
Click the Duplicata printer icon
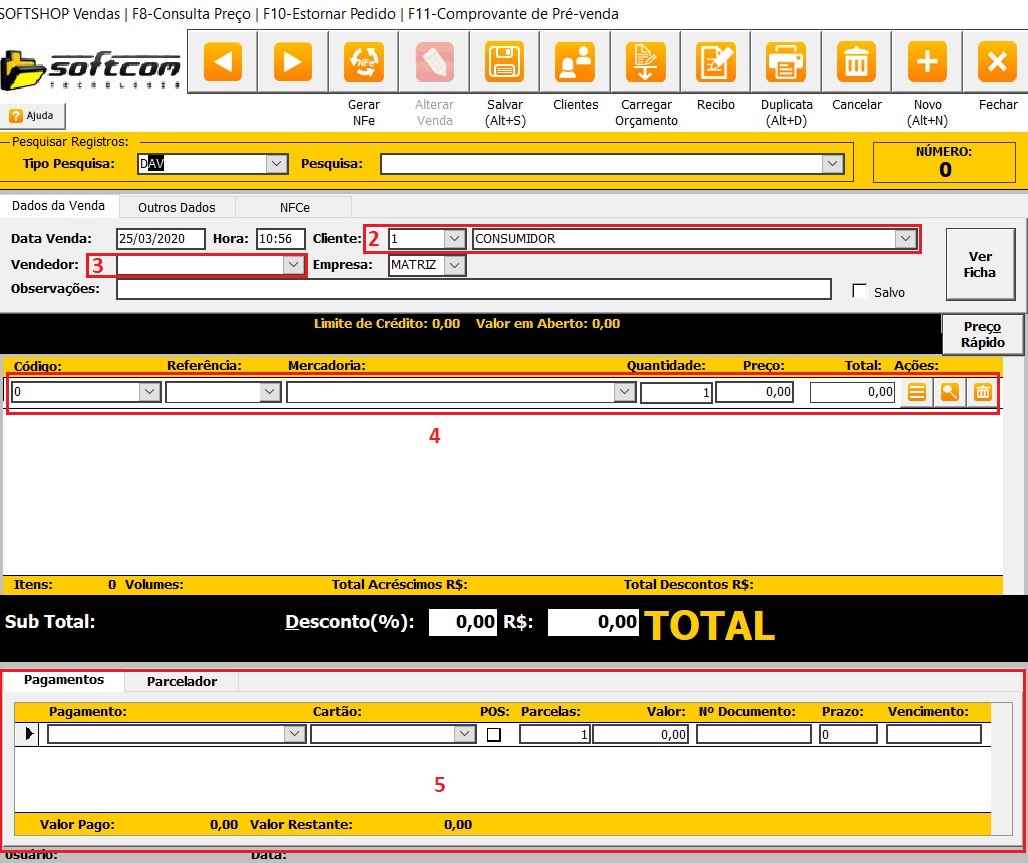pos(786,63)
